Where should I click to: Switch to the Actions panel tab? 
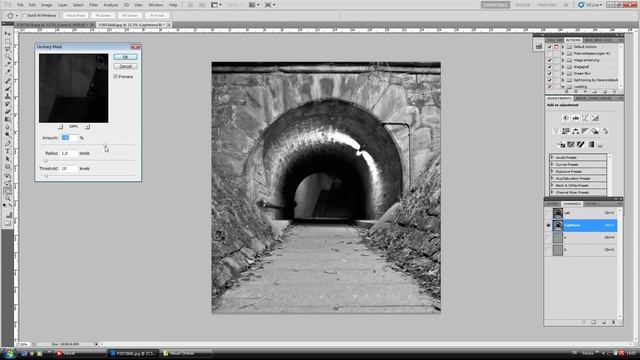[x=573, y=40]
